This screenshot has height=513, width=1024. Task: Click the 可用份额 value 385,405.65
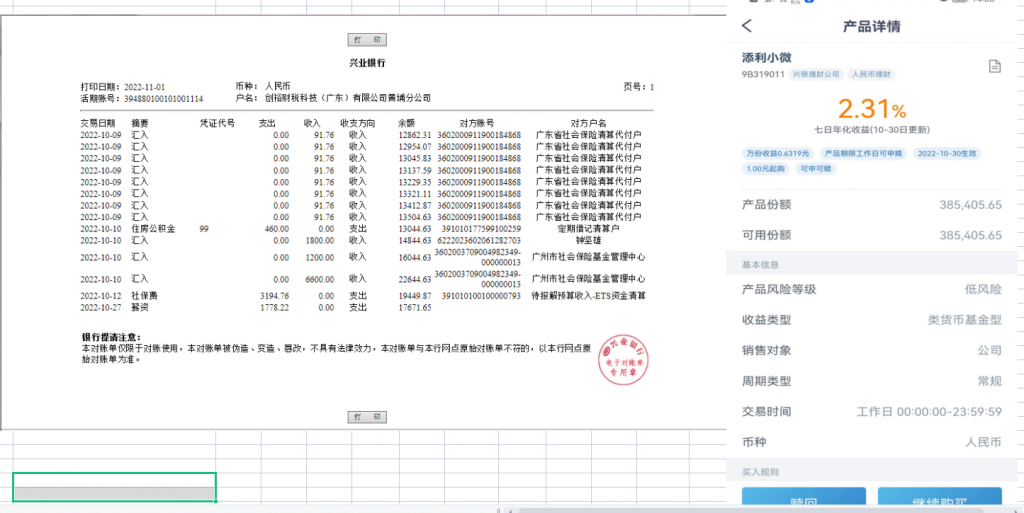click(x=970, y=235)
